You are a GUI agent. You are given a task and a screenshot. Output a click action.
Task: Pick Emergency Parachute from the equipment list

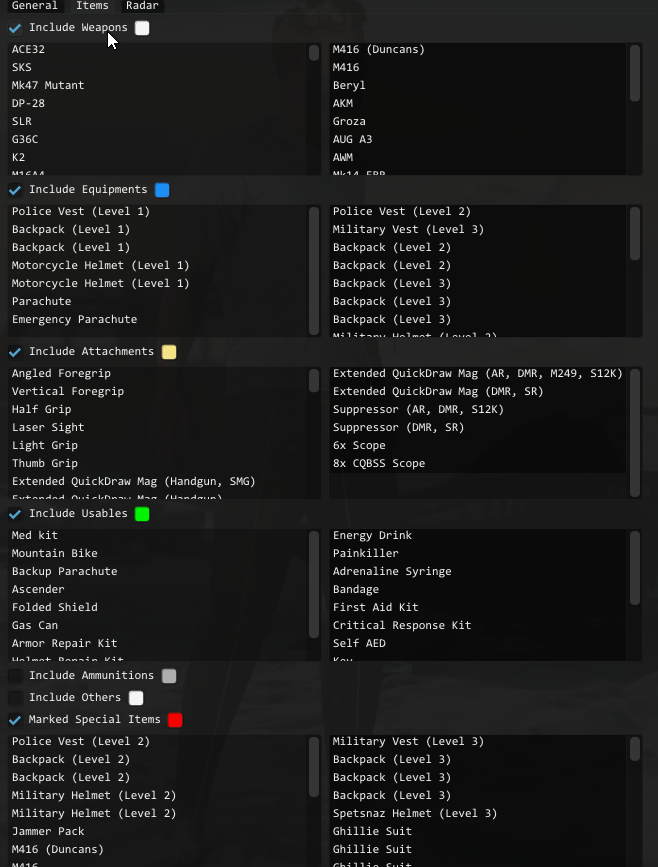point(74,320)
